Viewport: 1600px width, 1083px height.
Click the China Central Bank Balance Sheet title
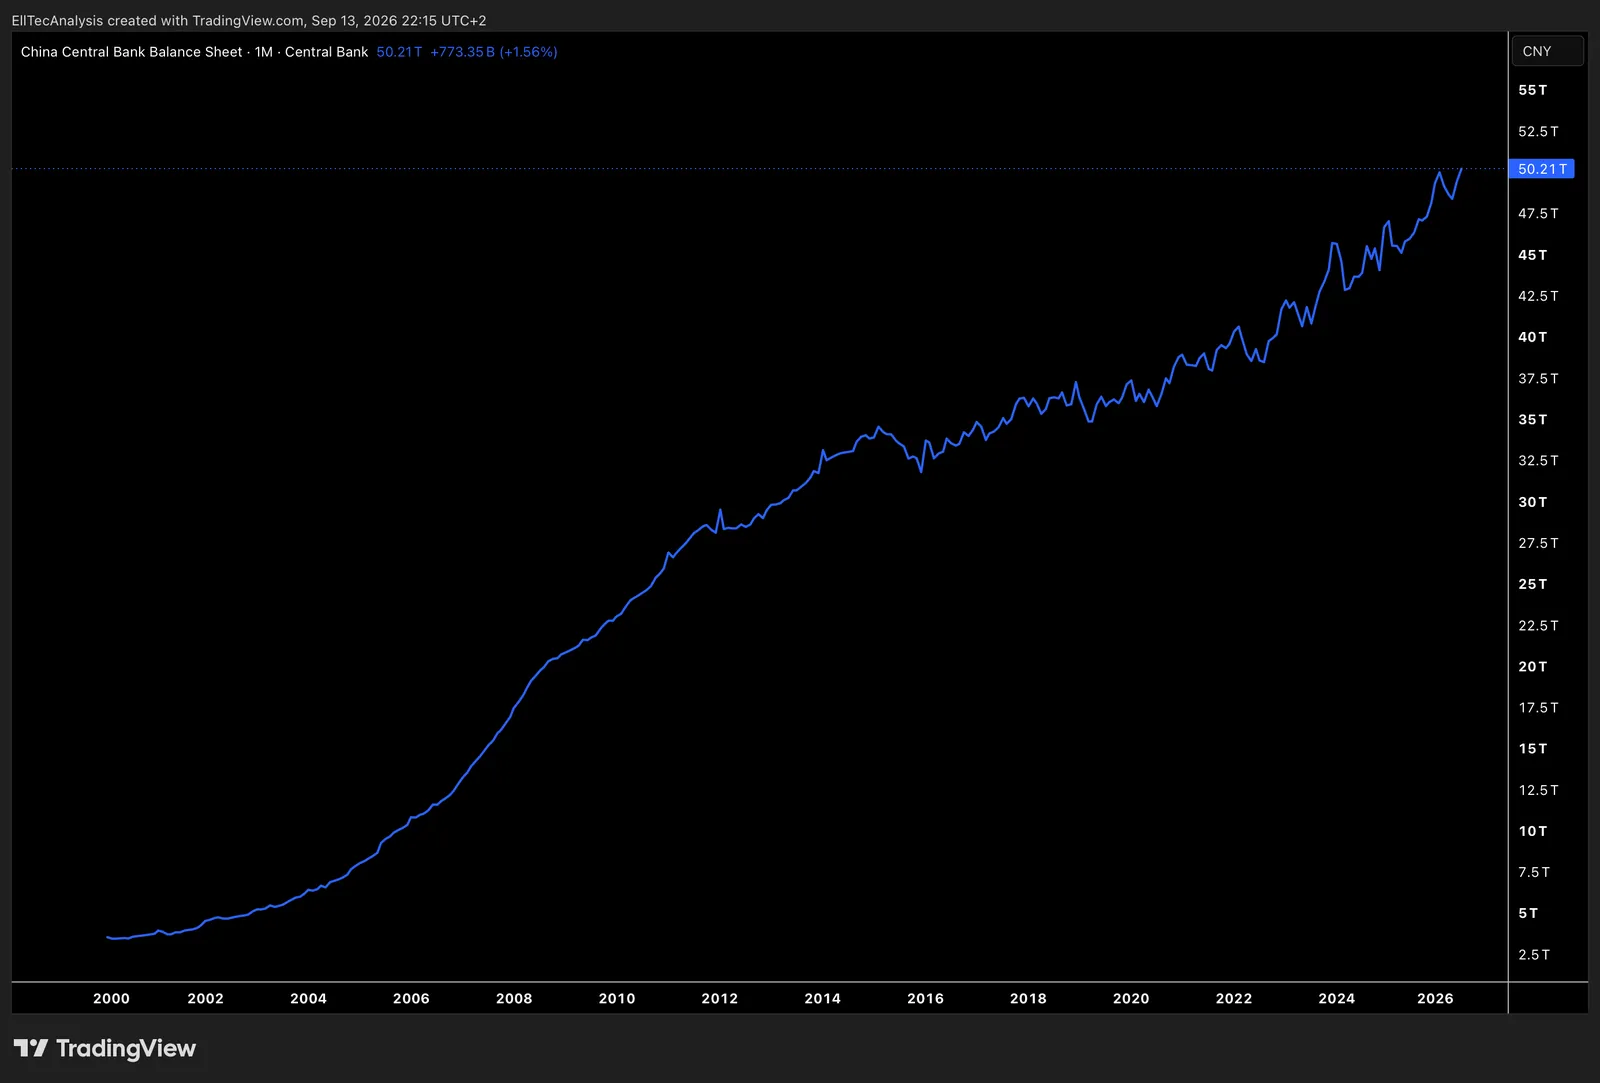point(131,52)
